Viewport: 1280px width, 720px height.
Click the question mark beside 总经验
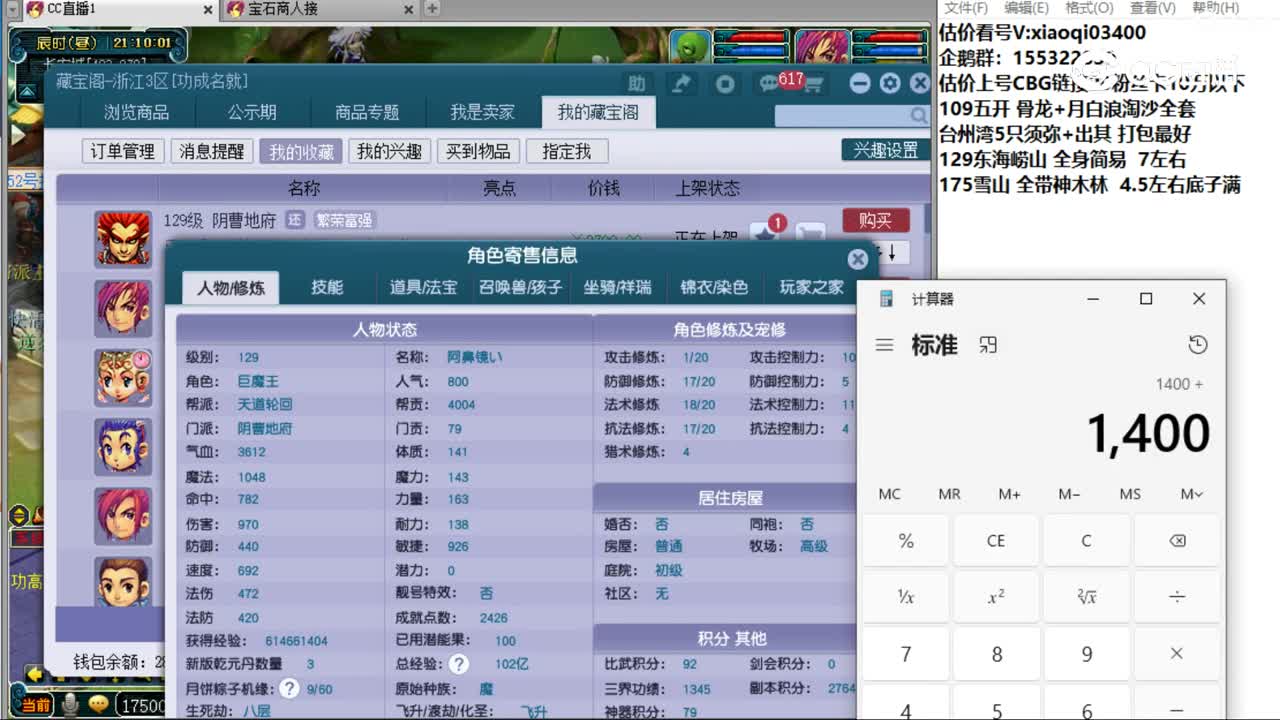pyautogui.click(x=458, y=664)
